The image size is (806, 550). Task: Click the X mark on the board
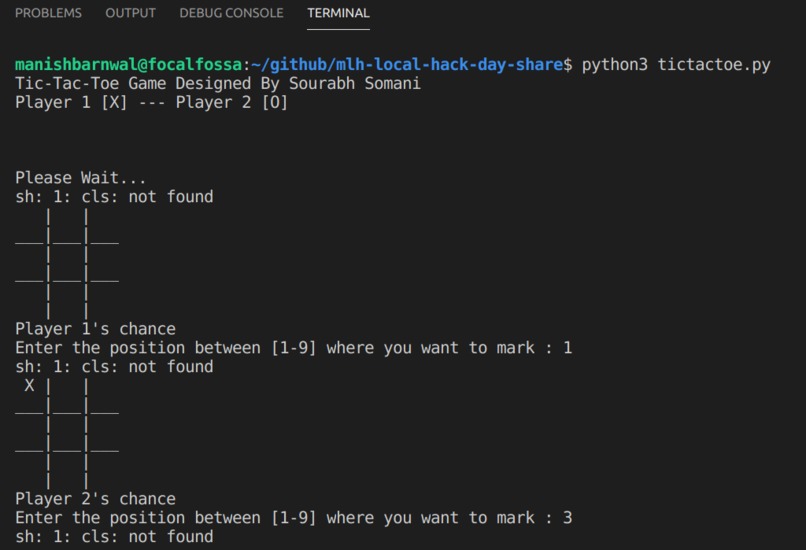[x=29, y=386]
